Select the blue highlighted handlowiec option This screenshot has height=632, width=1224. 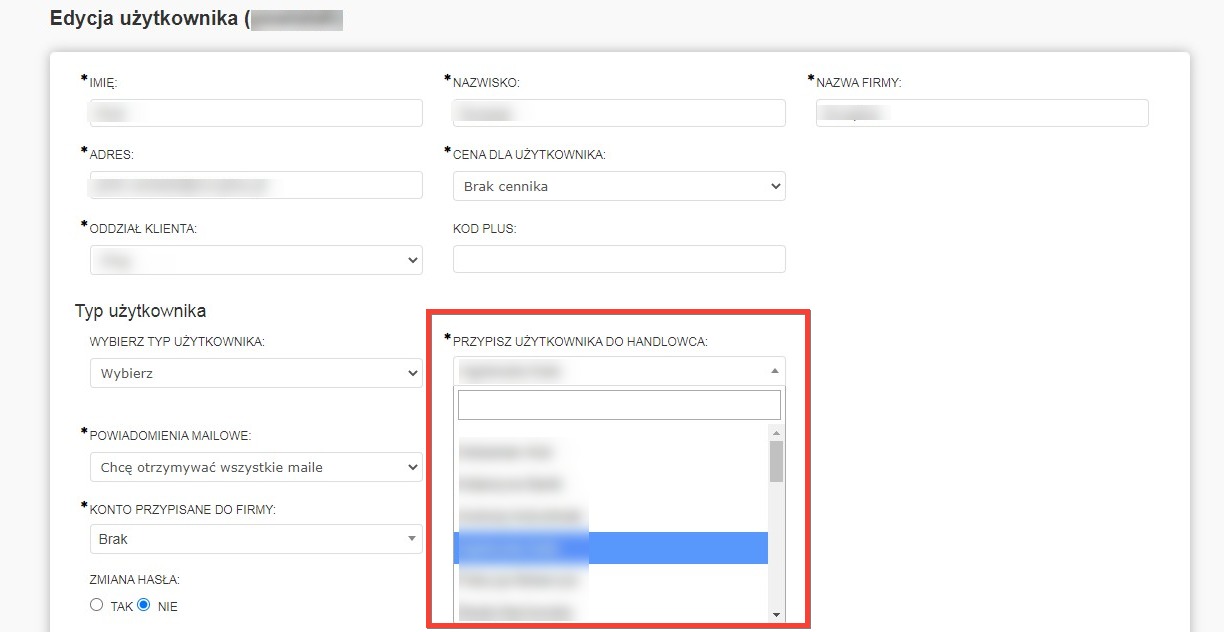610,548
